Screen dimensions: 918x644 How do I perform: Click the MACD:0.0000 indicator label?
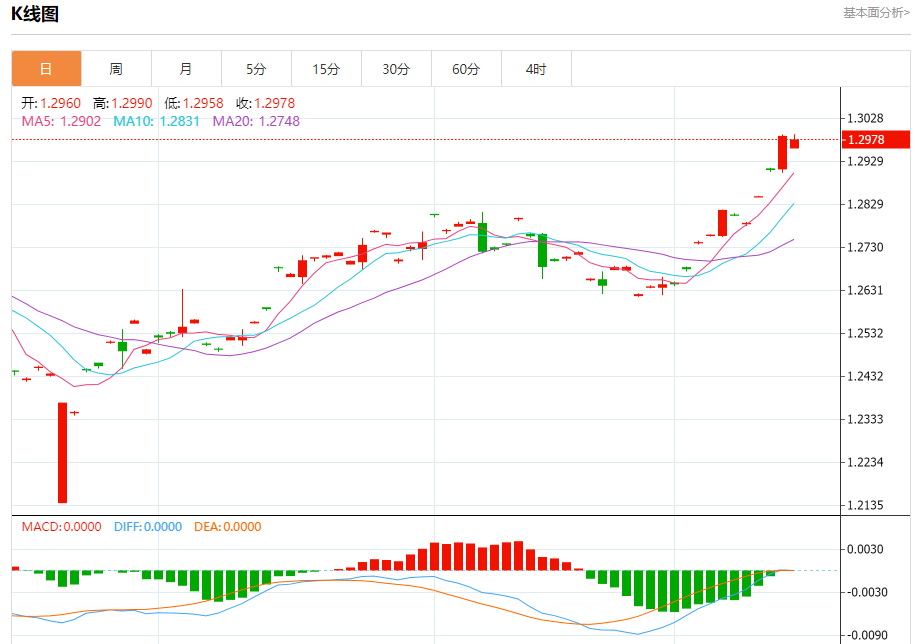[61, 527]
